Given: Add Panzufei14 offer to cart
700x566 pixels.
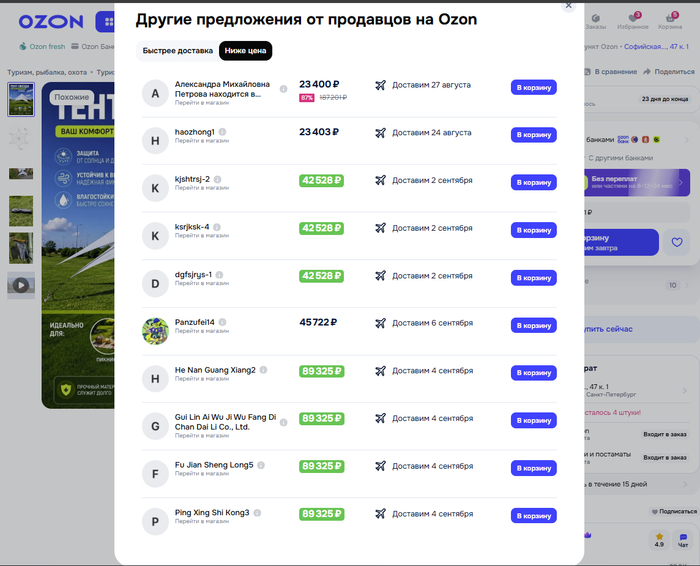Looking at the screenshot, I should (x=533, y=325).
